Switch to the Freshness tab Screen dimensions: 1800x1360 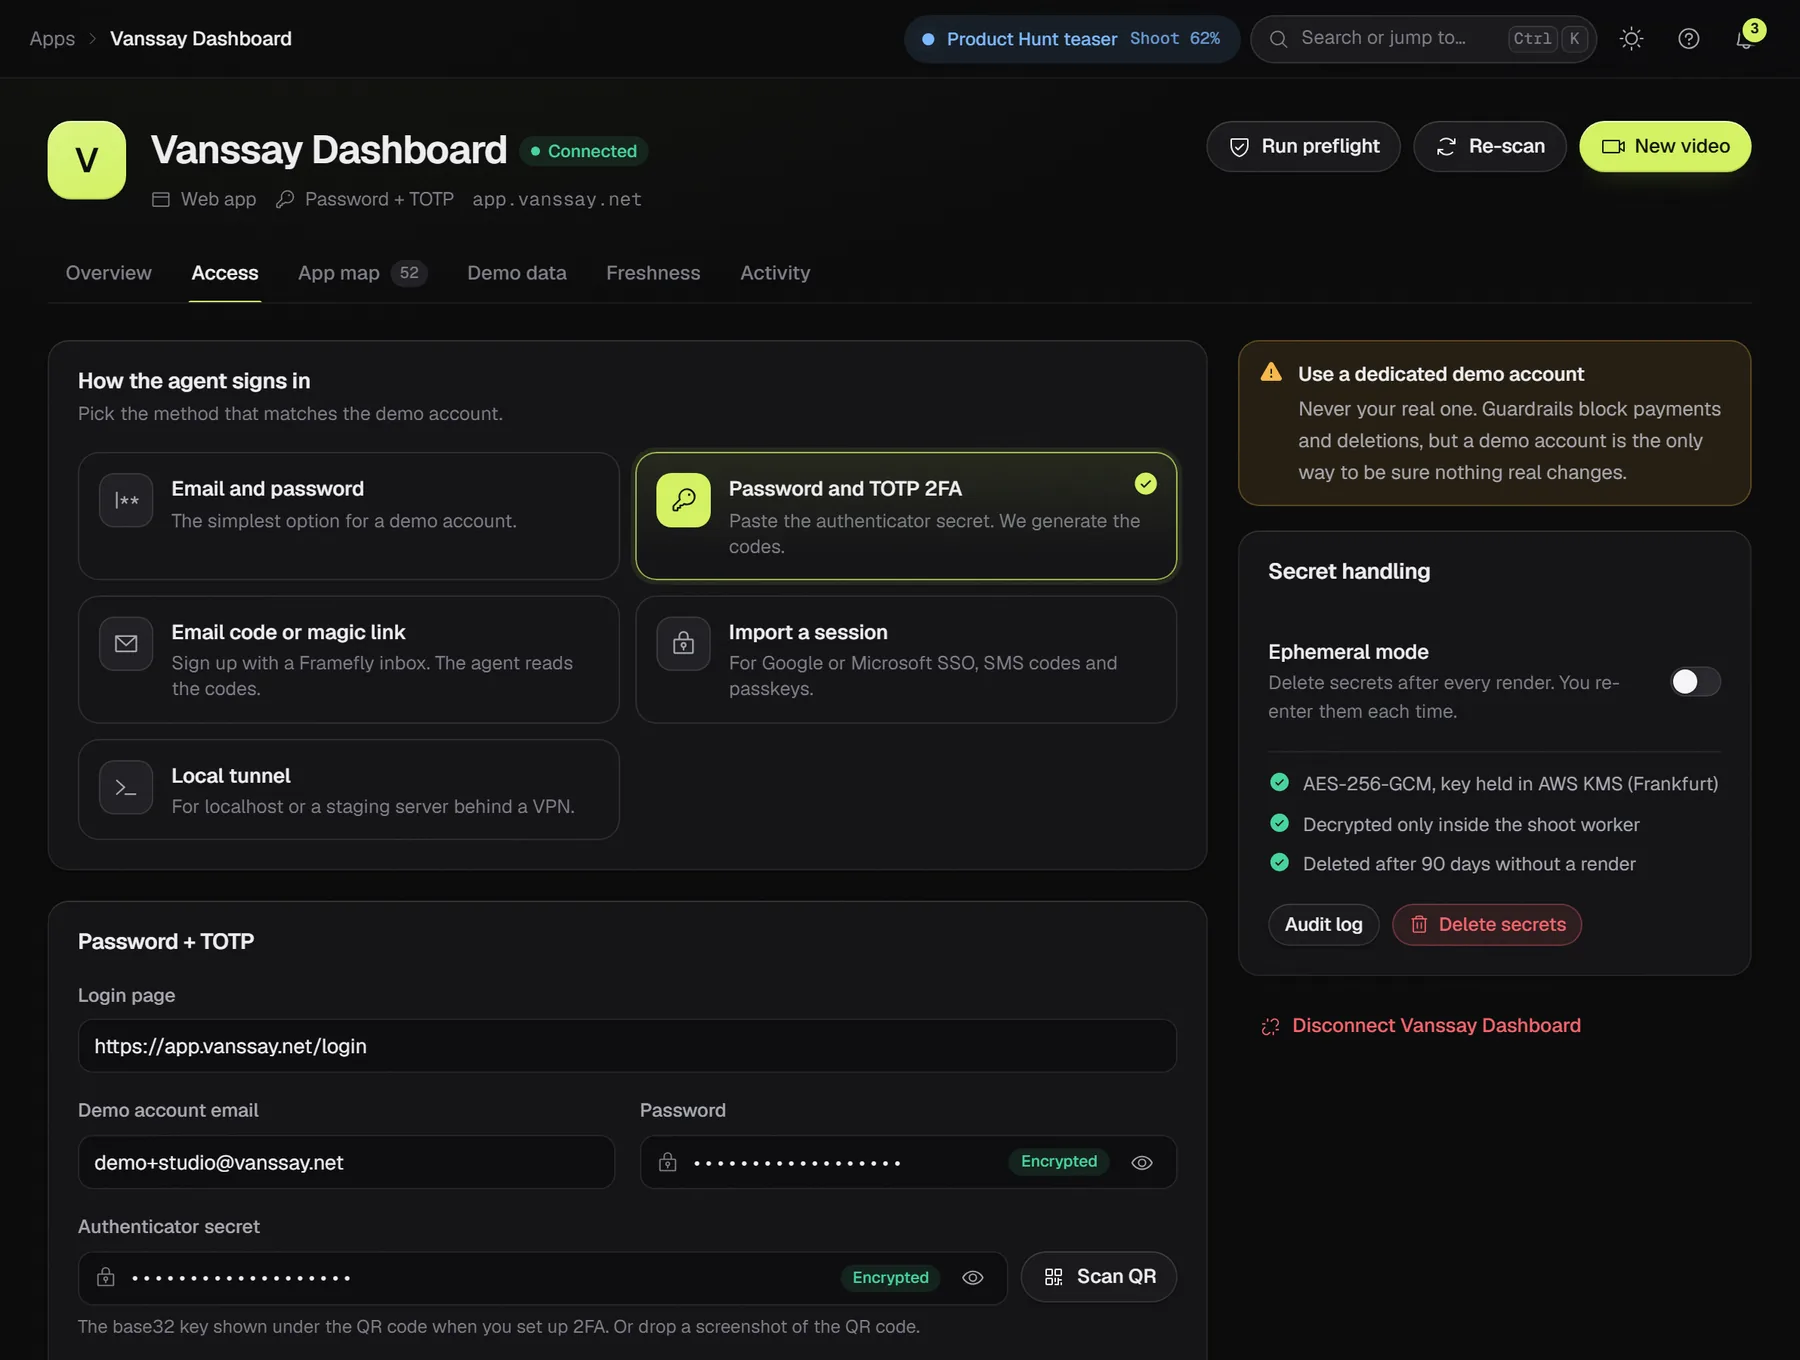coord(653,273)
